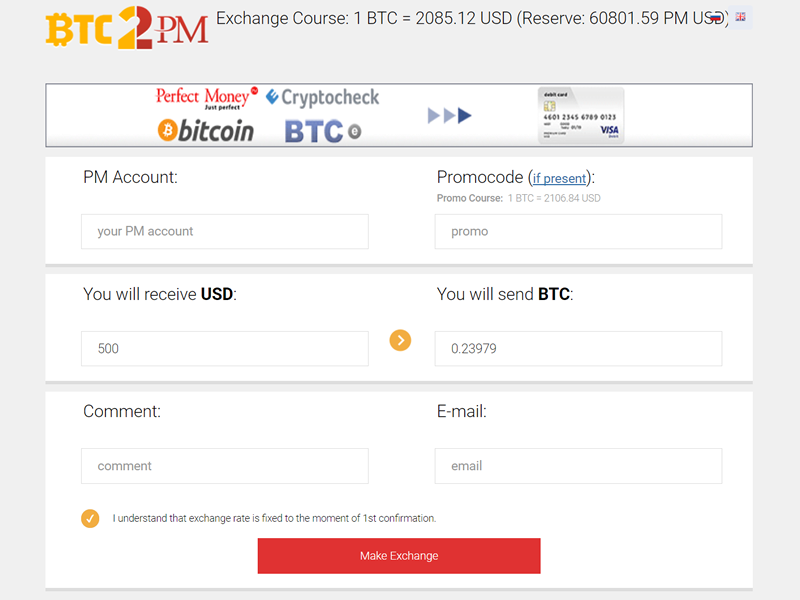Focus the email input field
Screen dimensions: 800x600
pos(579,466)
